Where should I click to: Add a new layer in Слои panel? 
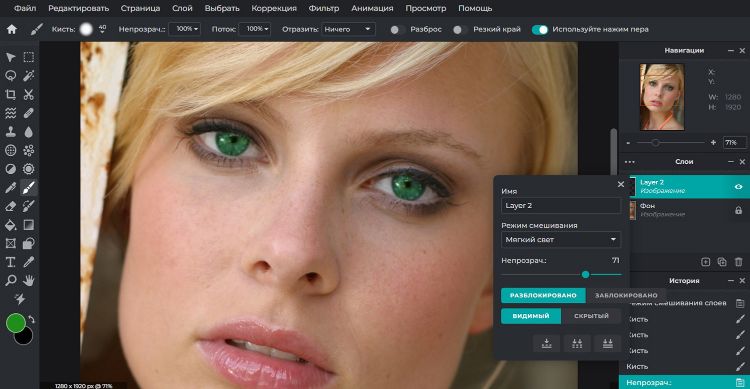point(706,262)
